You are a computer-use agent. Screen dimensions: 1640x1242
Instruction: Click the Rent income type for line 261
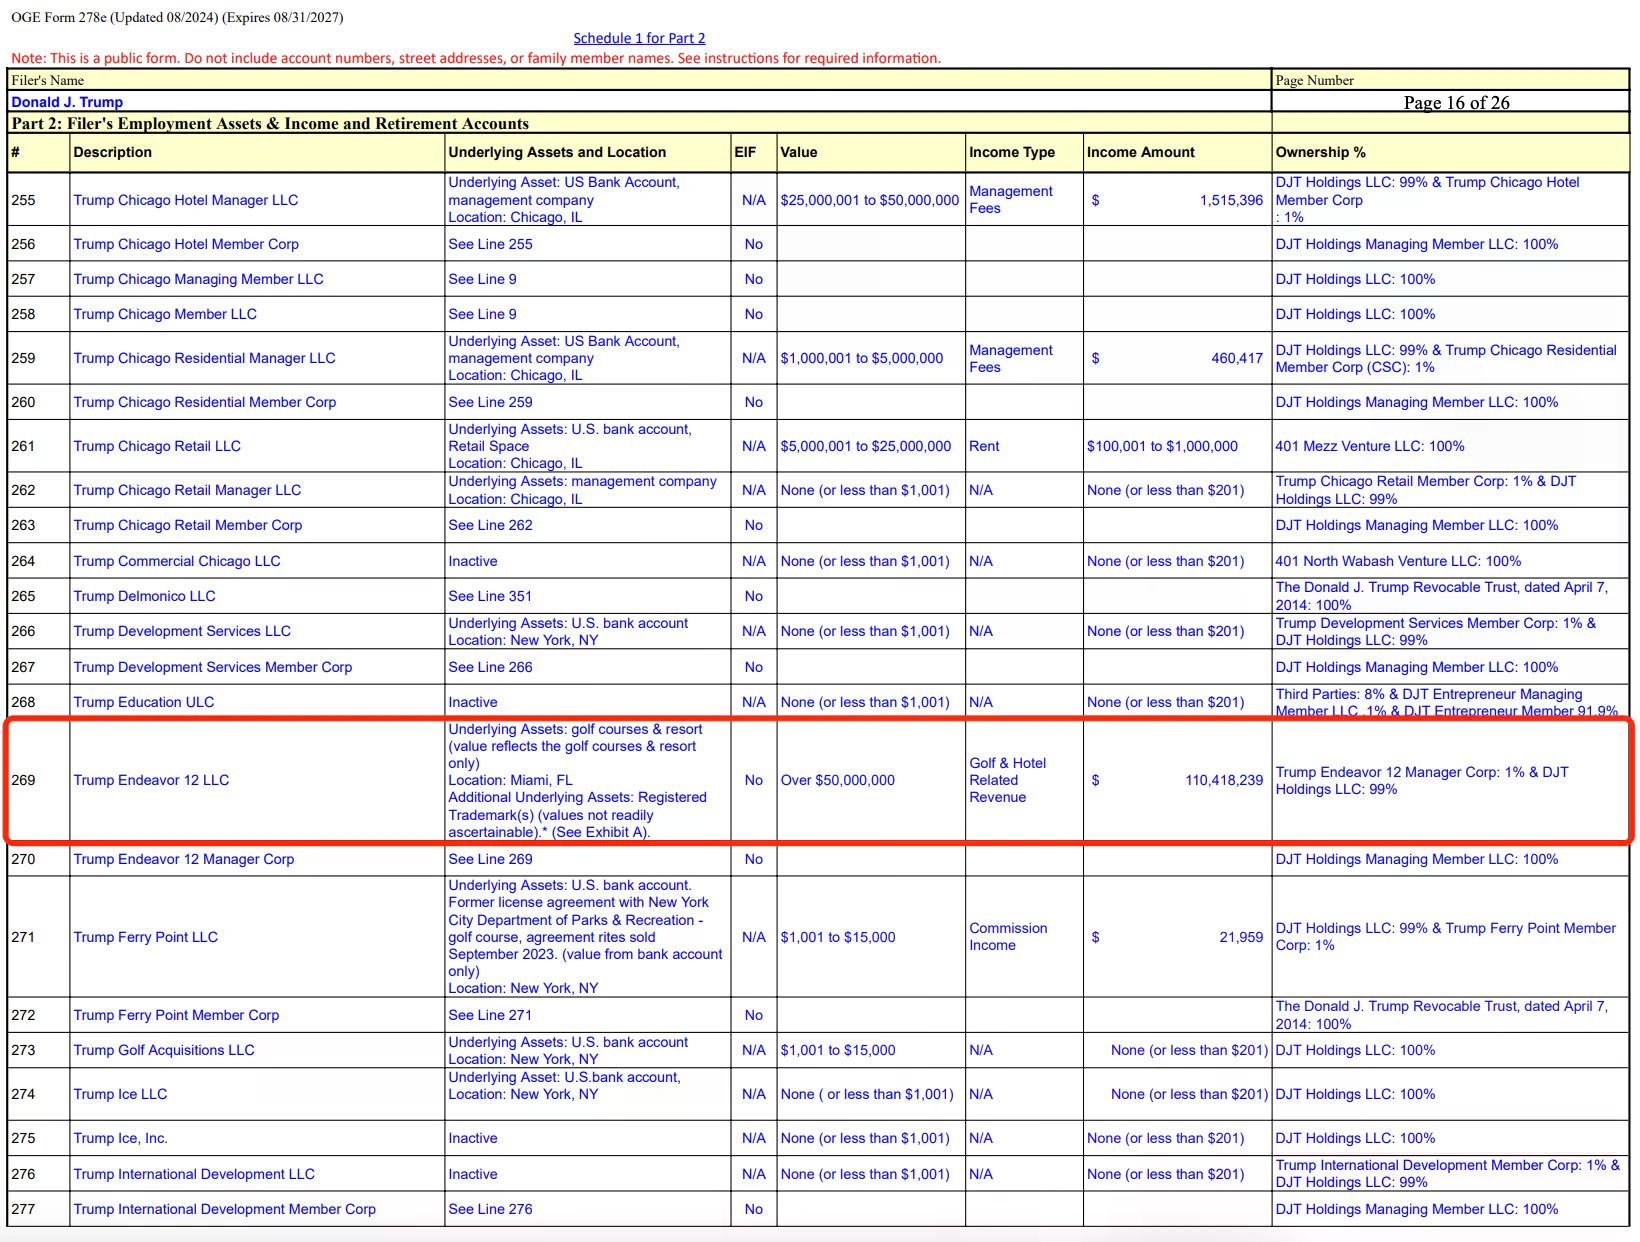pyautogui.click(x=984, y=446)
